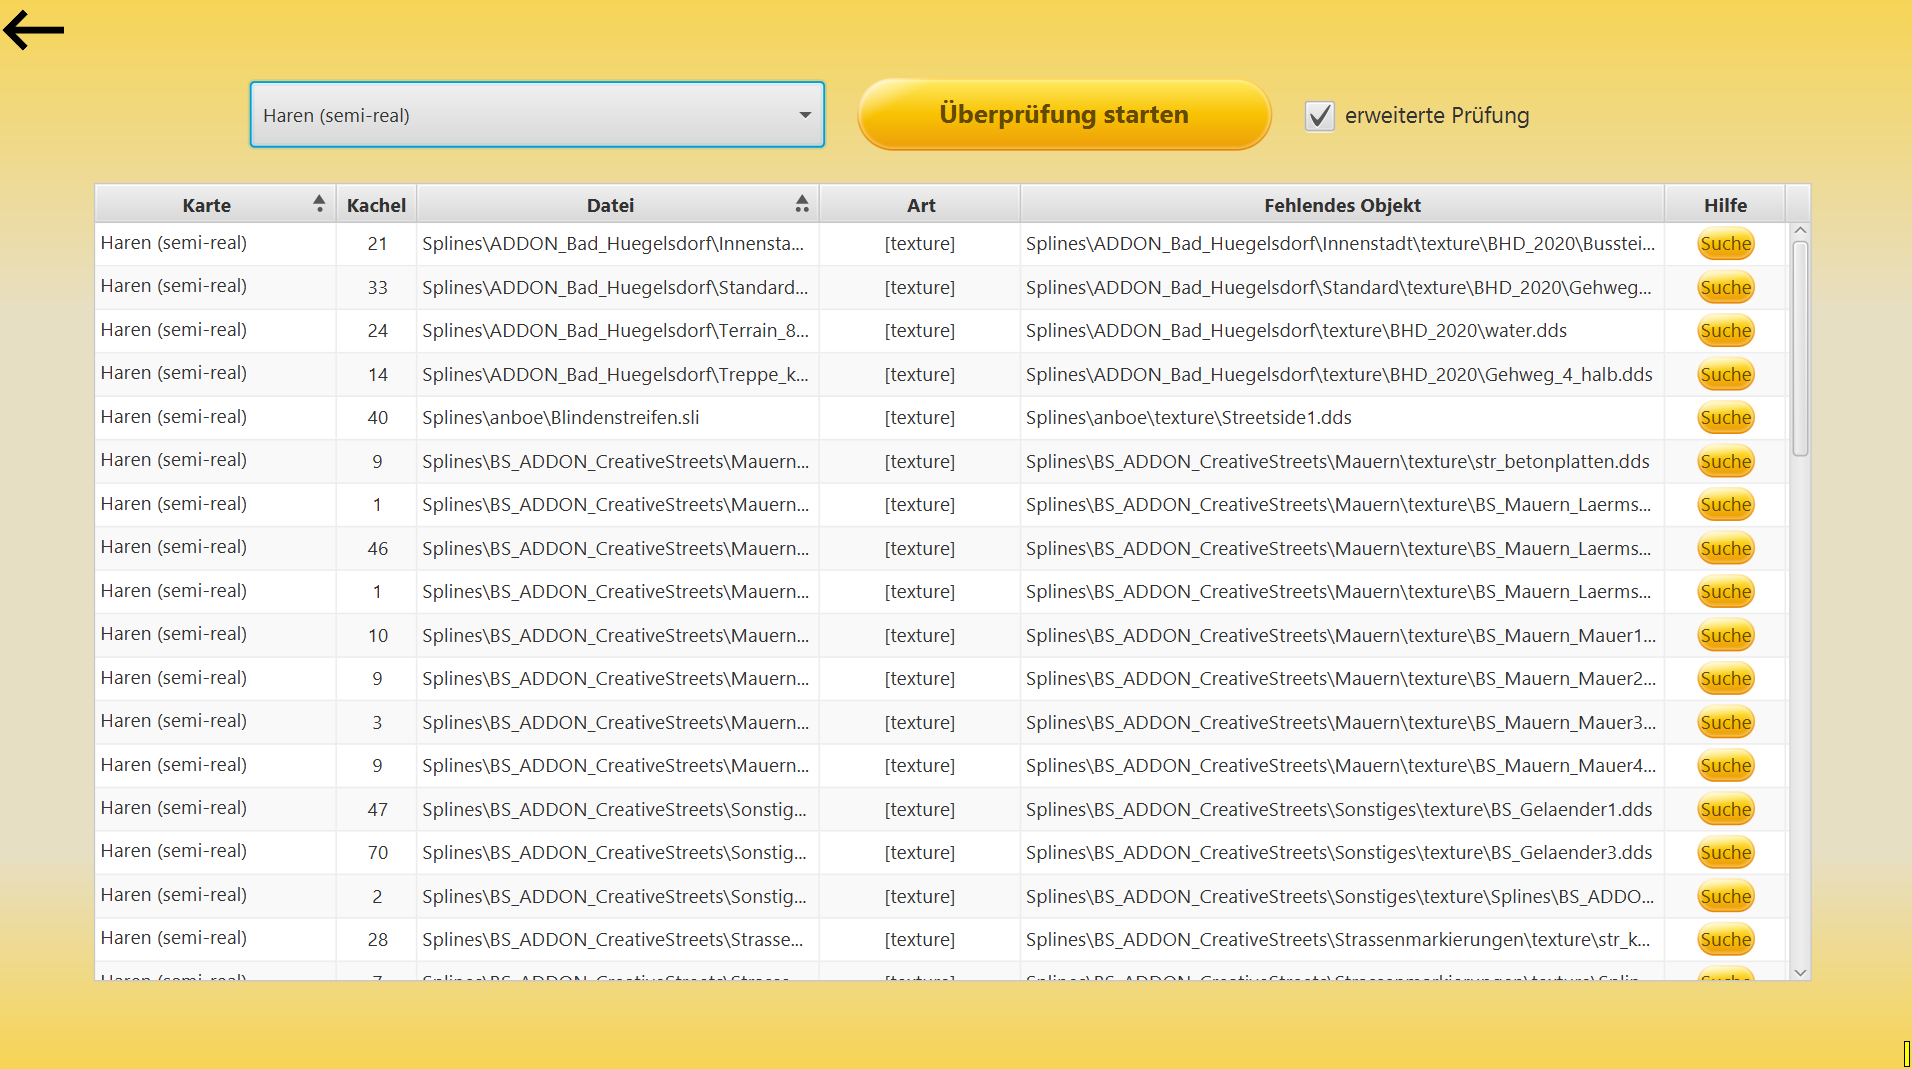Image resolution: width=1912 pixels, height=1069 pixels.
Task: Click Suche for the Streetside1.dds row
Action: pos(1725,418)
